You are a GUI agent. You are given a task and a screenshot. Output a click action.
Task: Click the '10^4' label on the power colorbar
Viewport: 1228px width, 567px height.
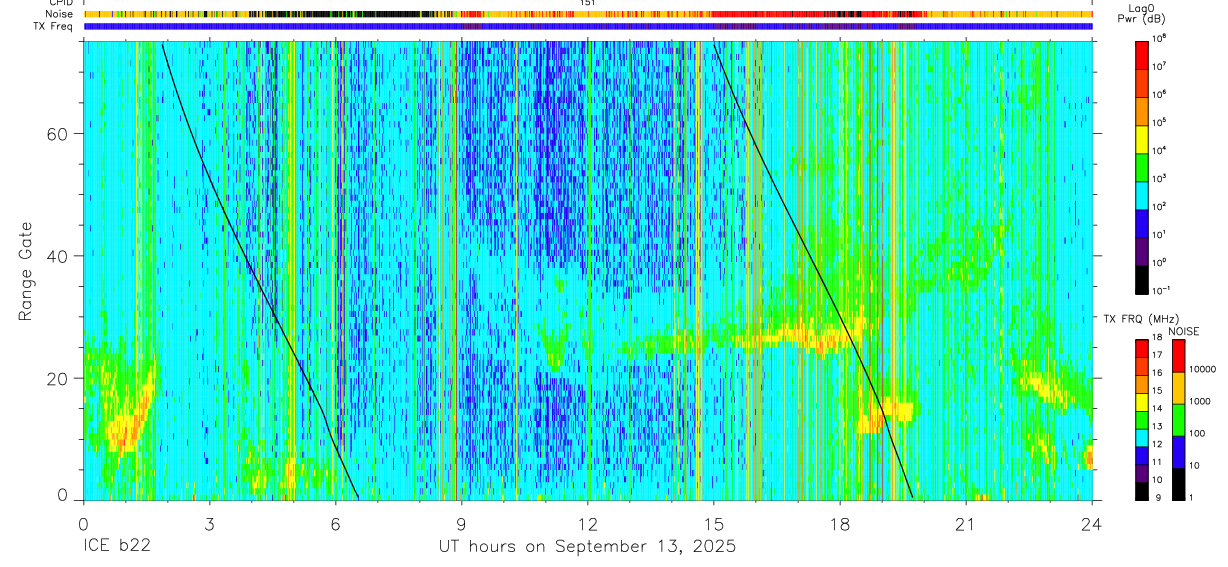click(x=1159, y=150)
